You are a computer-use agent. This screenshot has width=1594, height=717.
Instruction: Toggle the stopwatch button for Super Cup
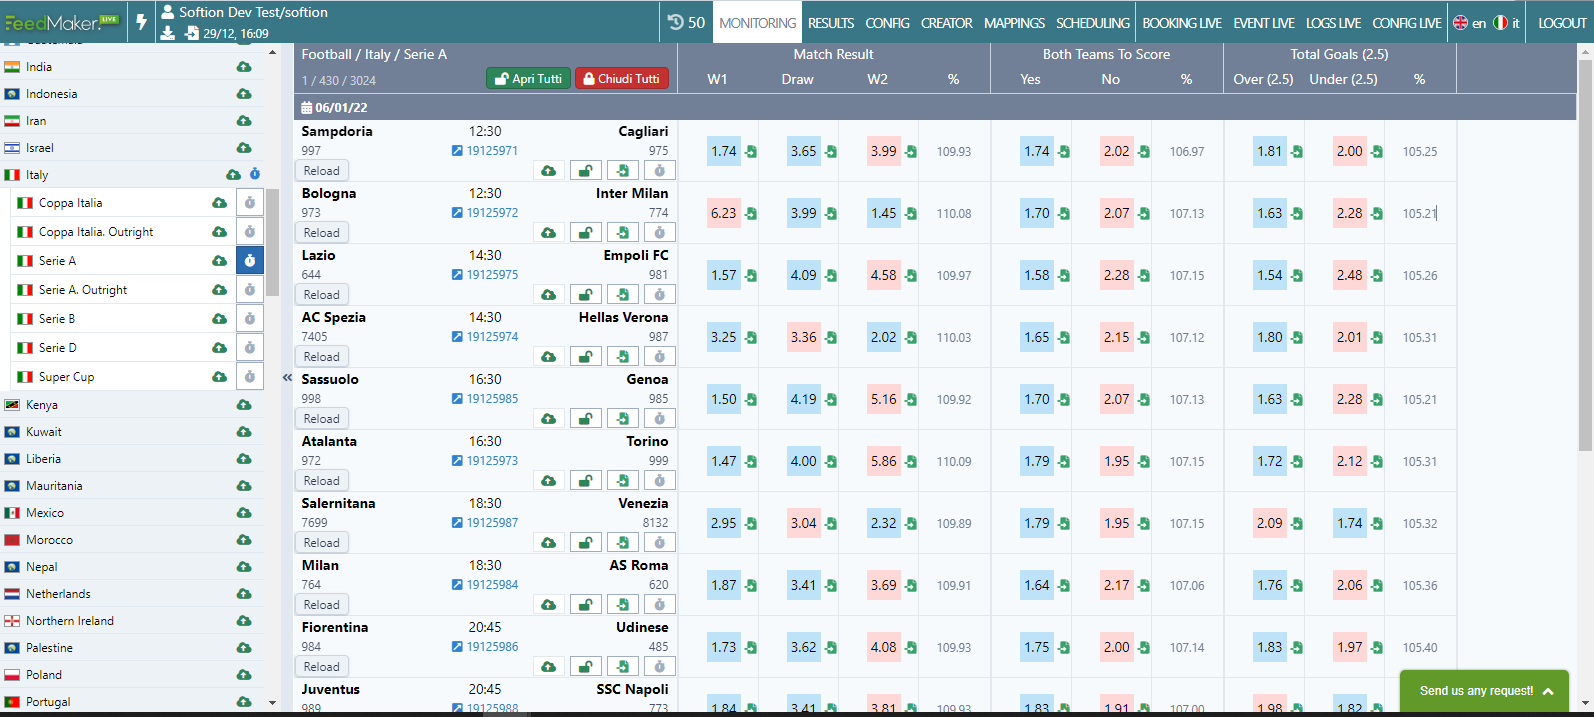[250, 377]
